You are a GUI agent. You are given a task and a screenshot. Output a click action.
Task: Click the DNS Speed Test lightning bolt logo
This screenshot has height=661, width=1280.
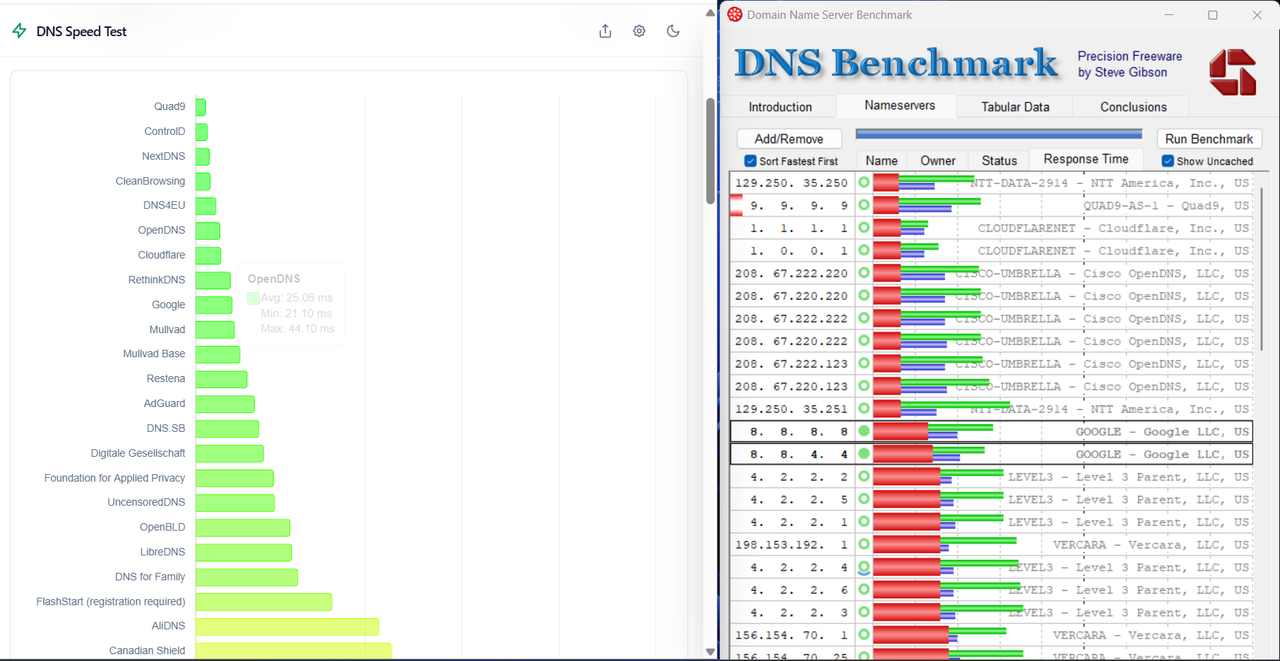[19, 31]
